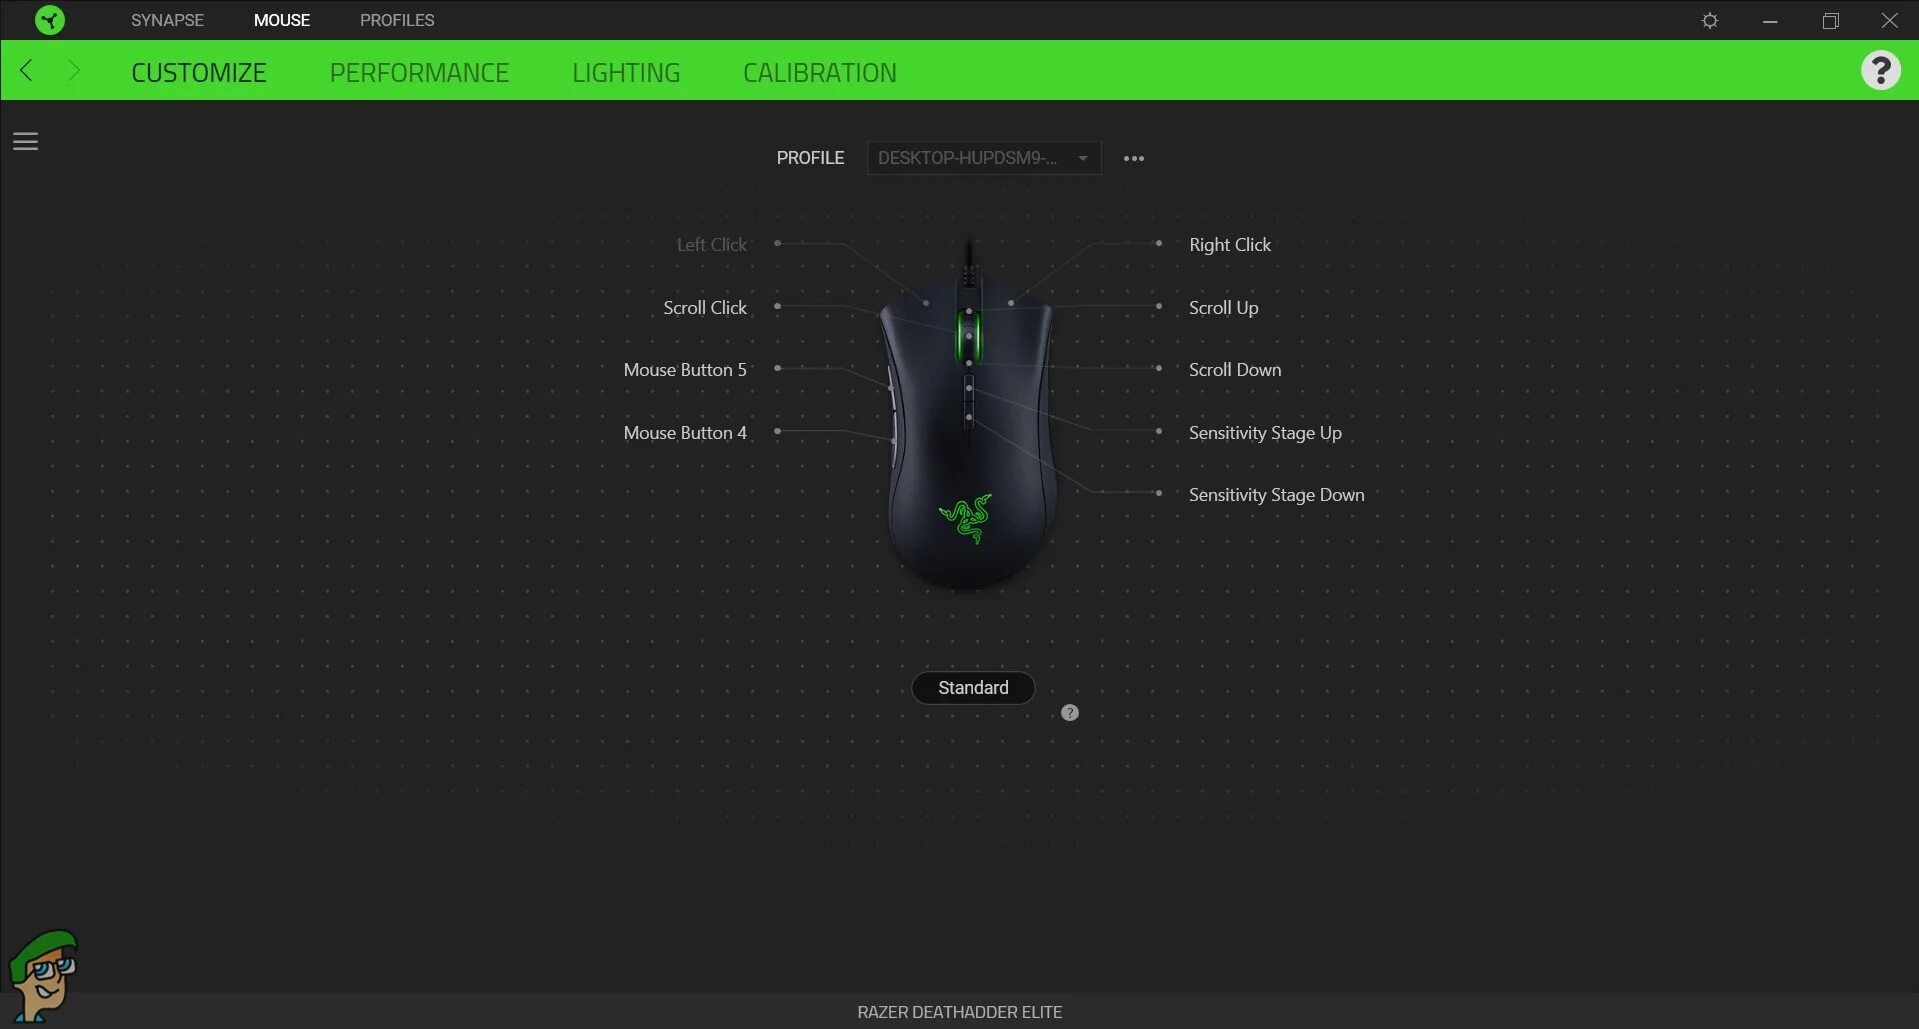Open profile options three-dot menu
This screenshot has width=1919, height=1029.
point(1133,158)
